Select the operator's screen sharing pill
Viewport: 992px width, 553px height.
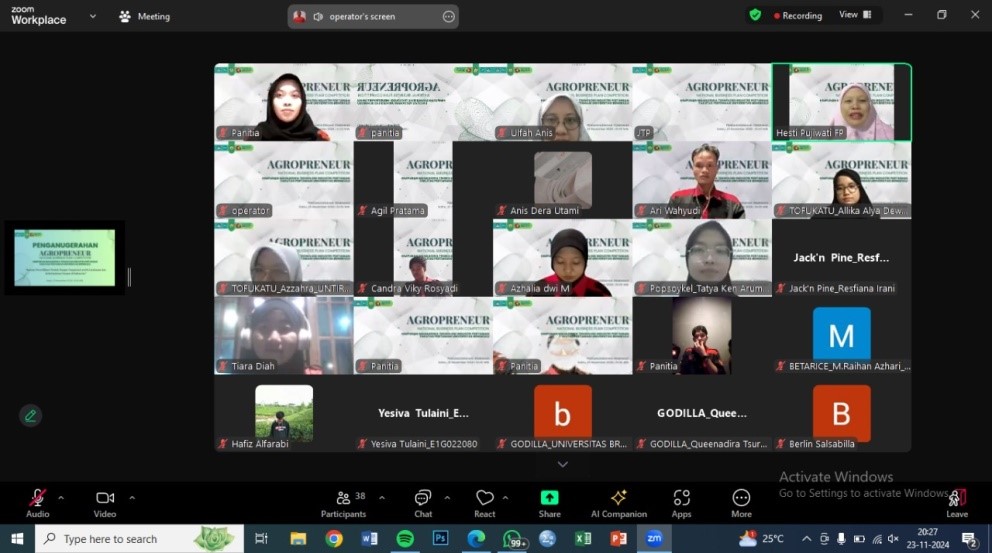373,16
